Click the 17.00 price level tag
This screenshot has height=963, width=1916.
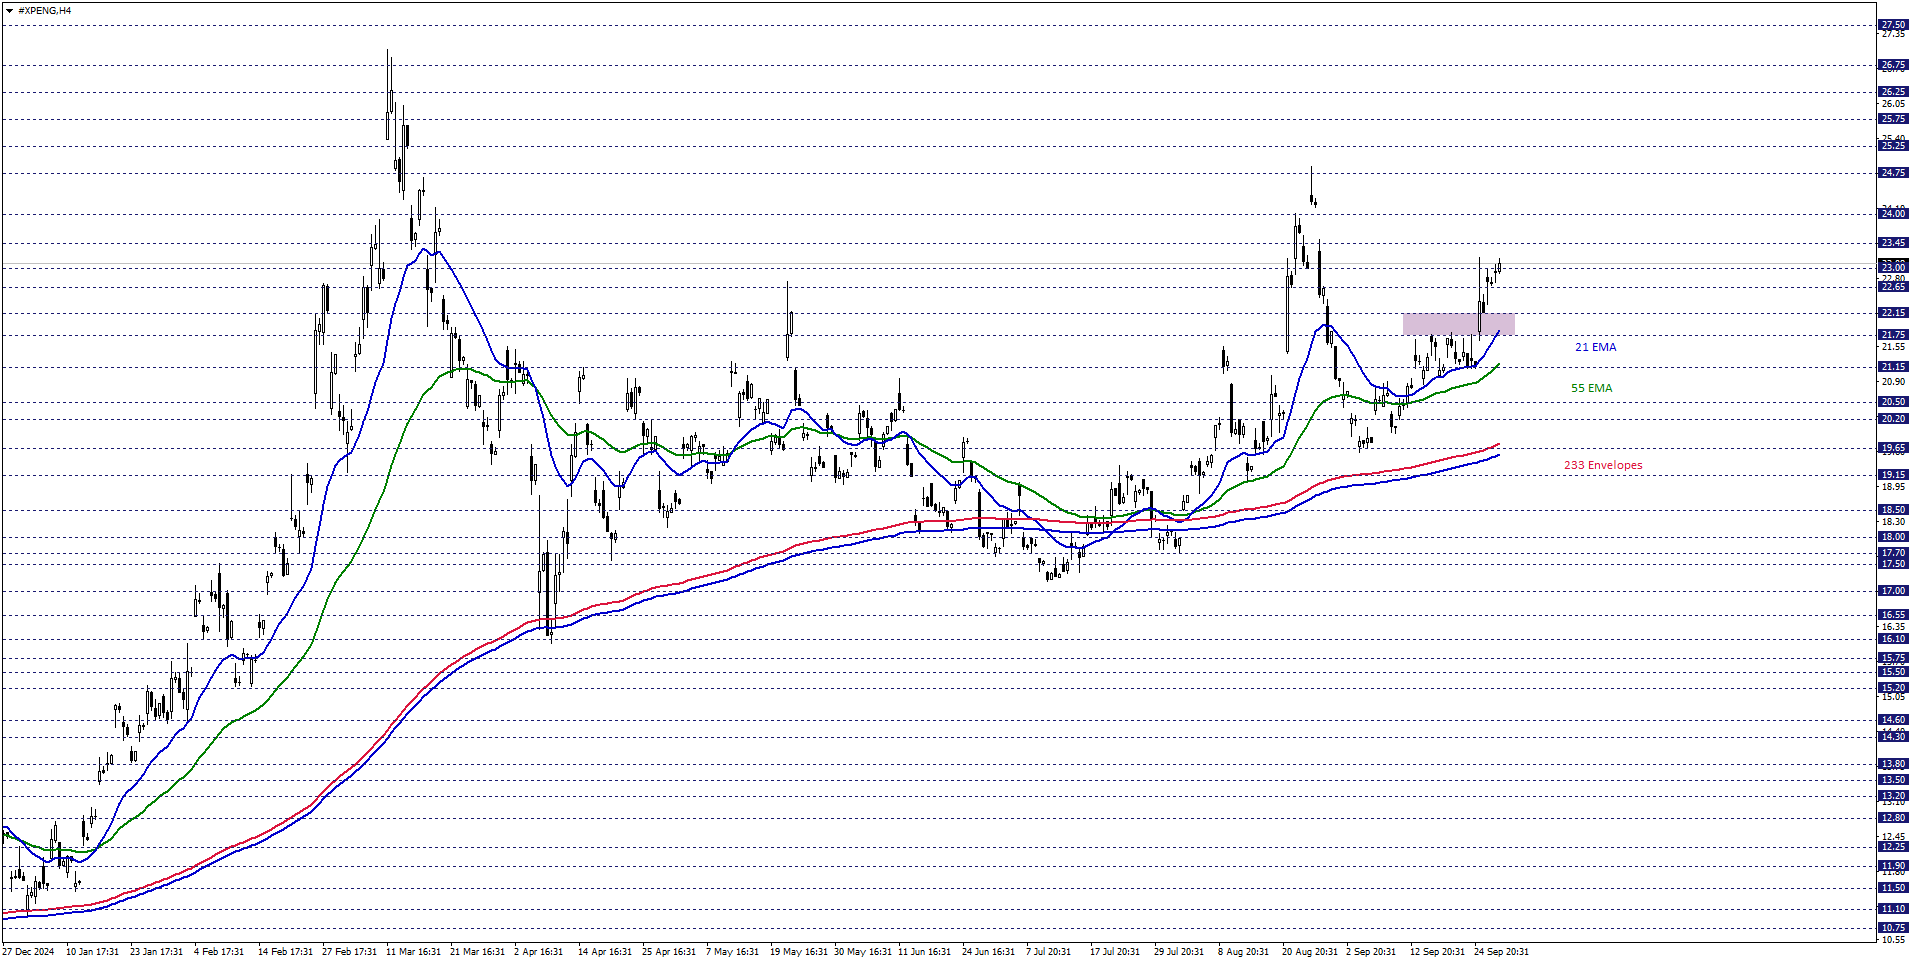tap(1893, 591)
